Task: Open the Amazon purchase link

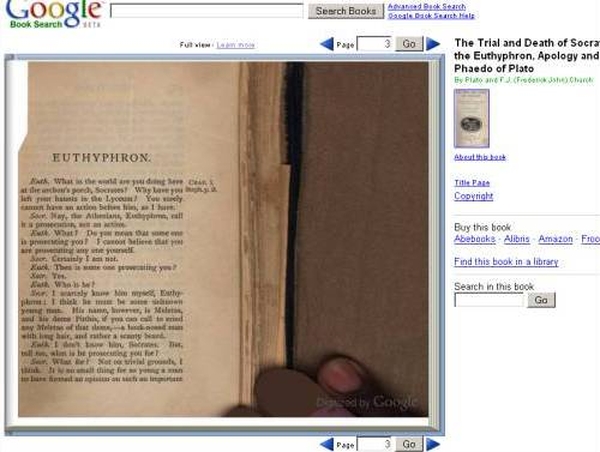Action: tap(555, 239)
